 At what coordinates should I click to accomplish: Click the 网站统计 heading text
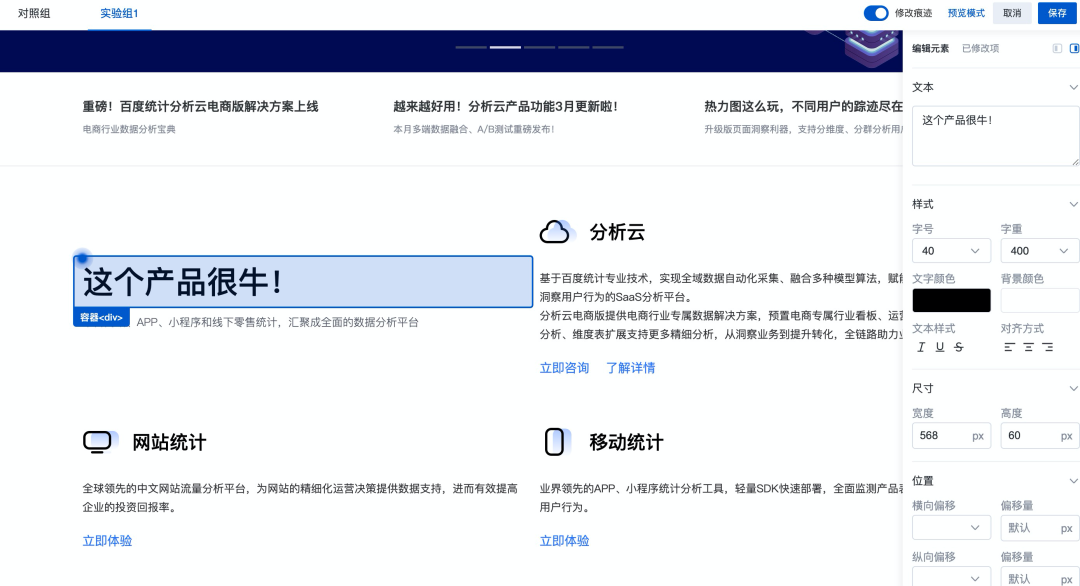169,442
